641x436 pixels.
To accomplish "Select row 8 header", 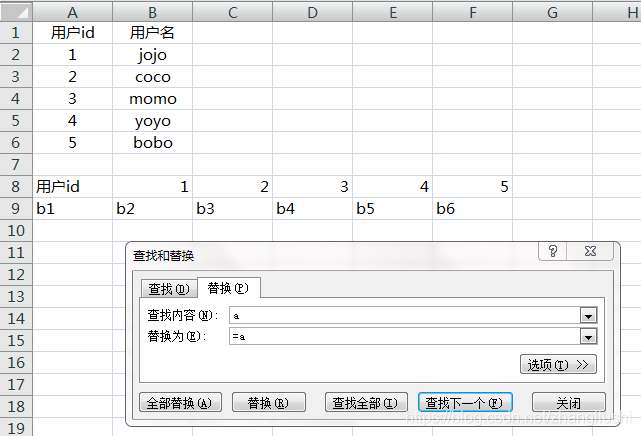I will point(16,187).
